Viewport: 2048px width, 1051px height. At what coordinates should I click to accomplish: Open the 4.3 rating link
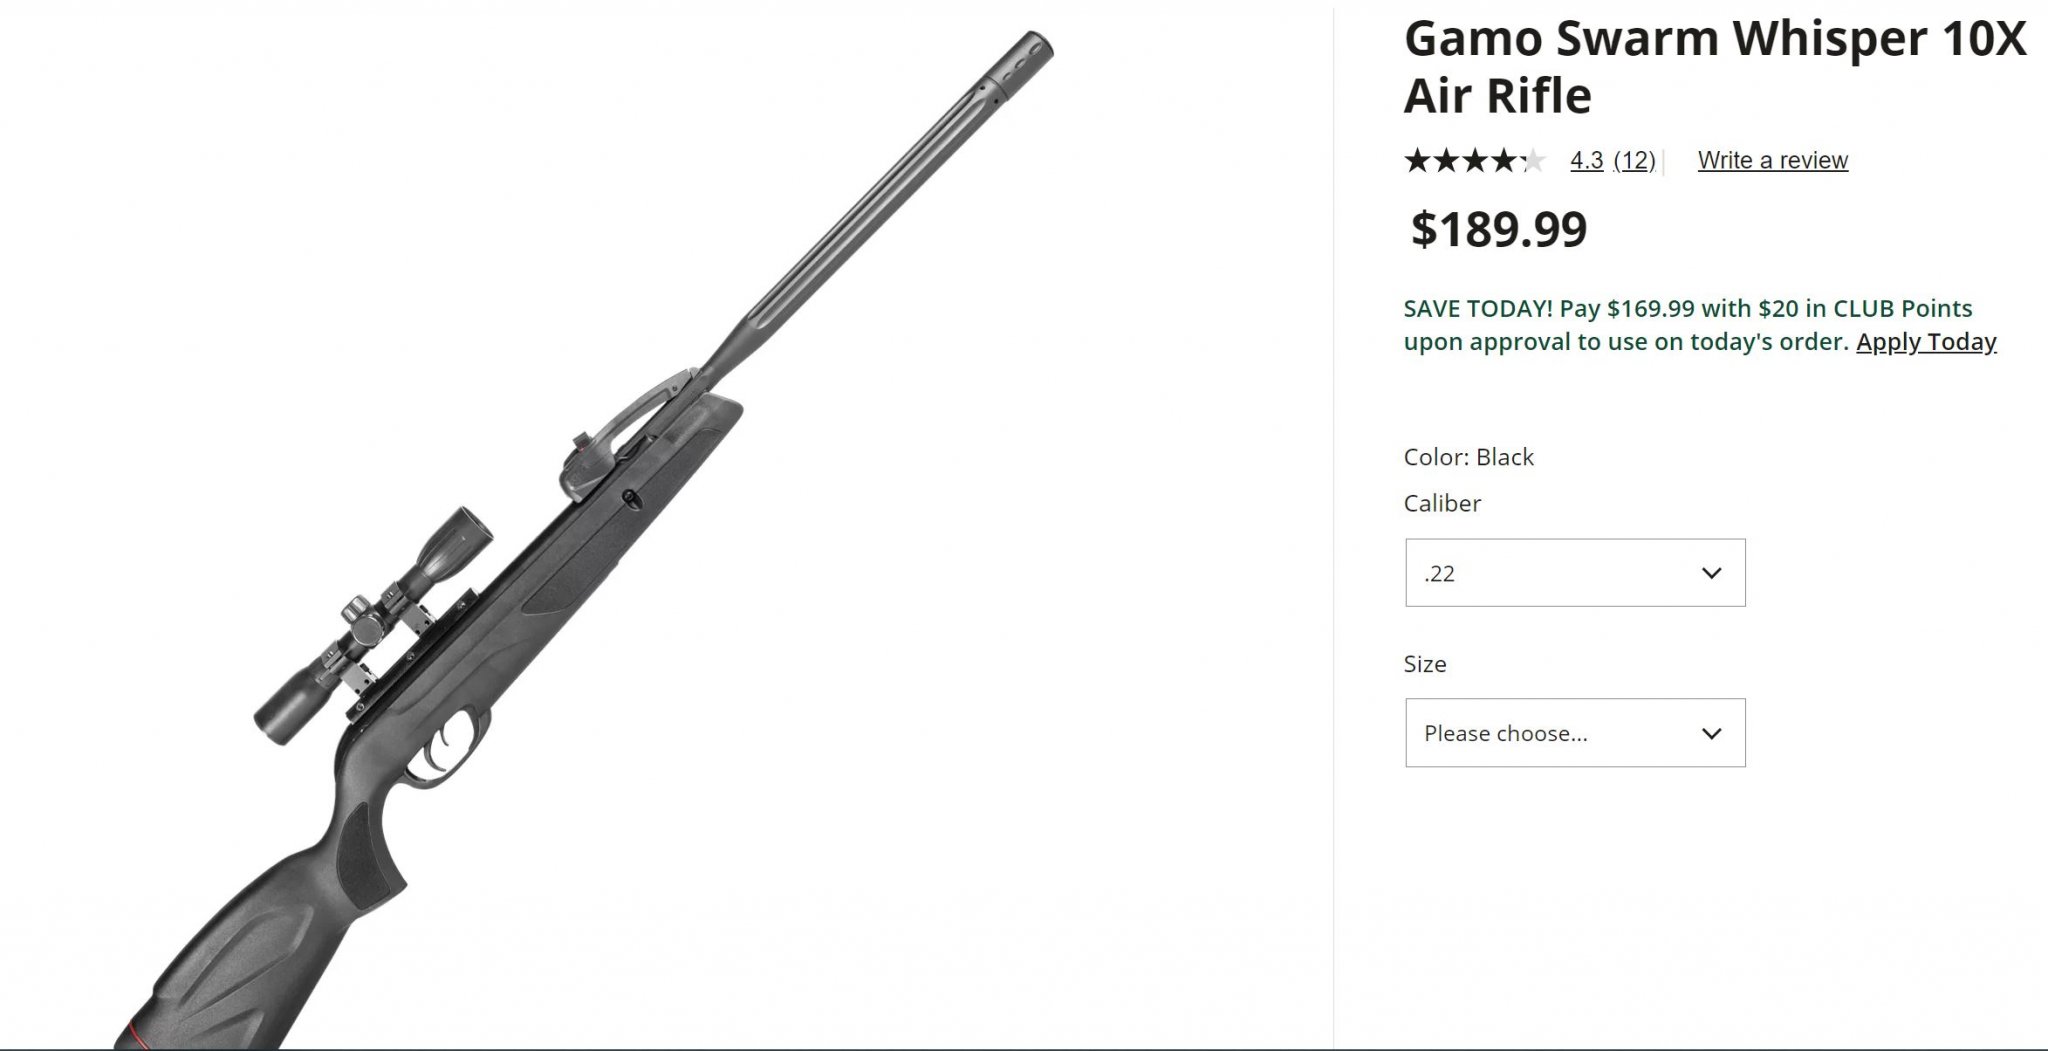click(1586, 160)
